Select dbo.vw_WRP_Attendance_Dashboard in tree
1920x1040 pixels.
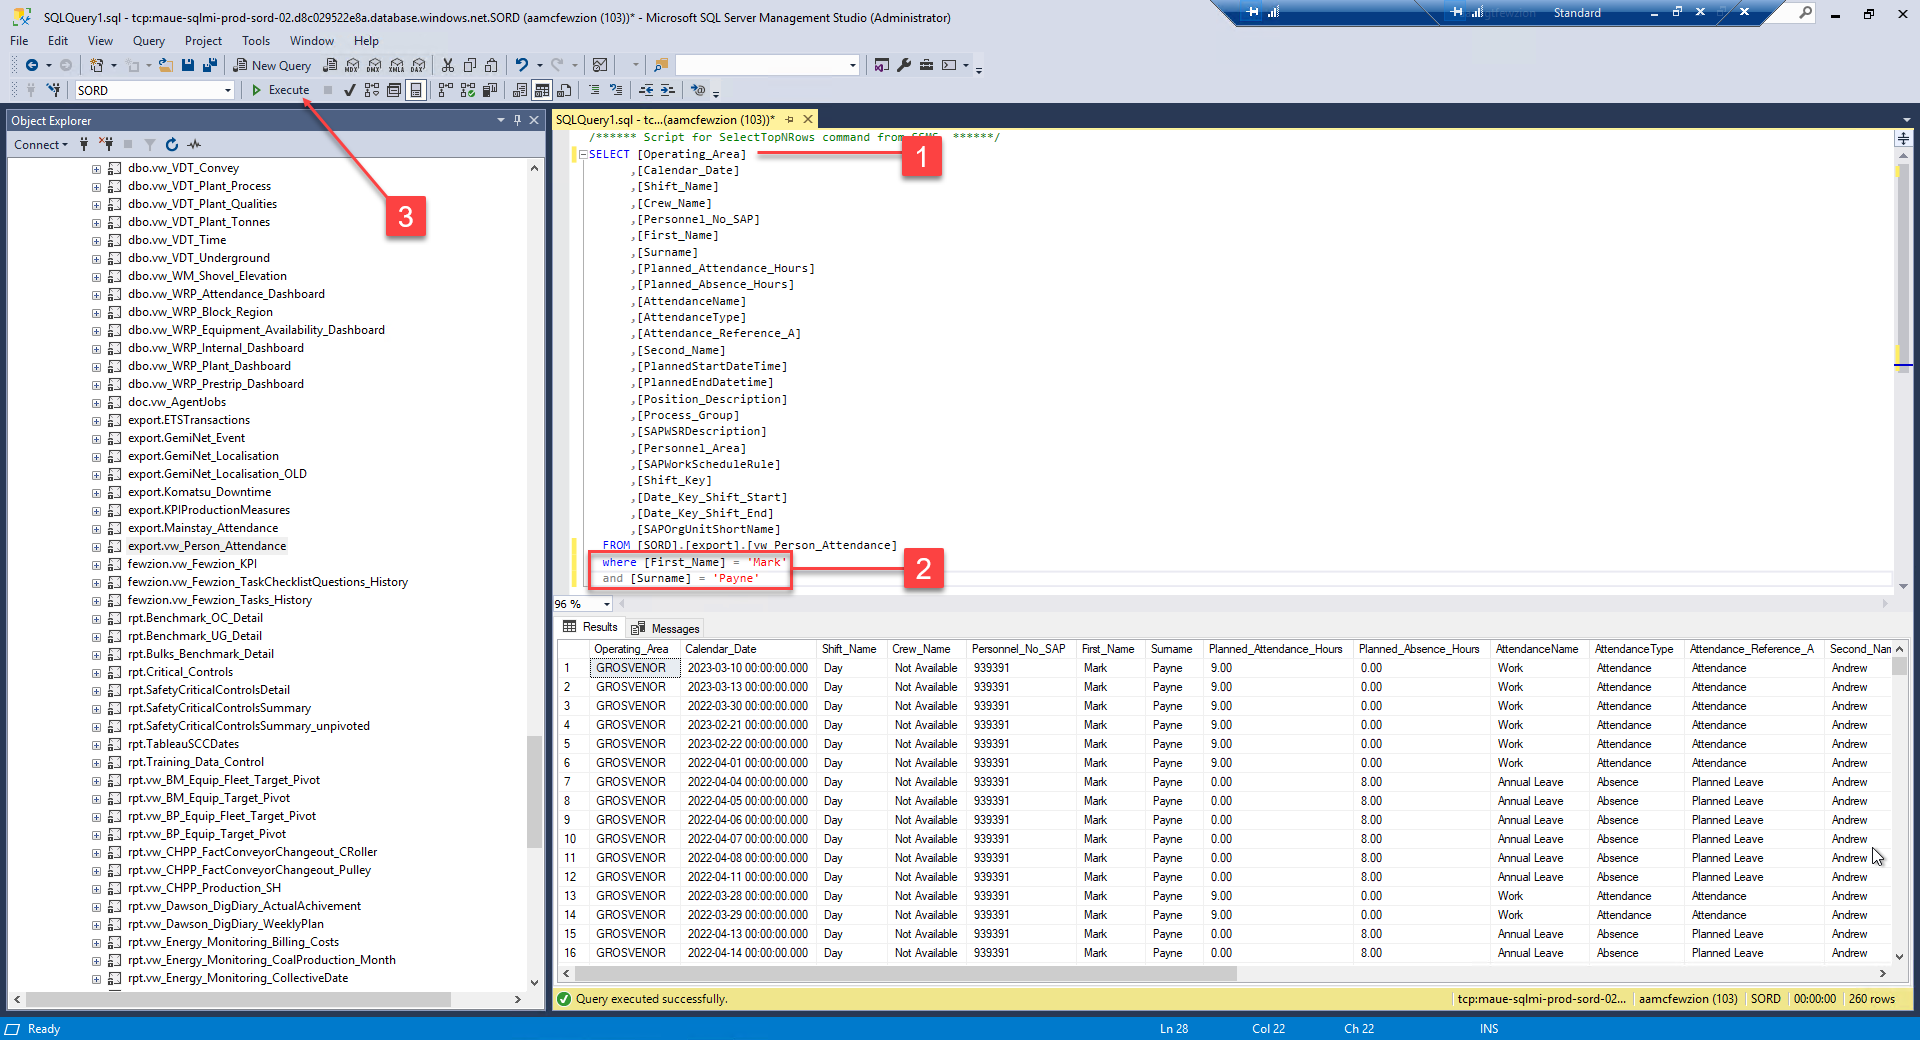226,295
